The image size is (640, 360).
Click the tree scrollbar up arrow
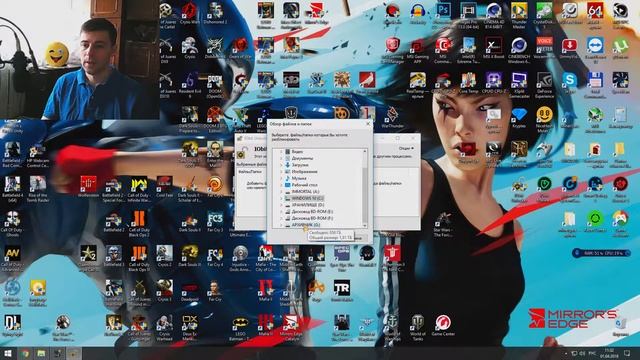tap(365, 151)
